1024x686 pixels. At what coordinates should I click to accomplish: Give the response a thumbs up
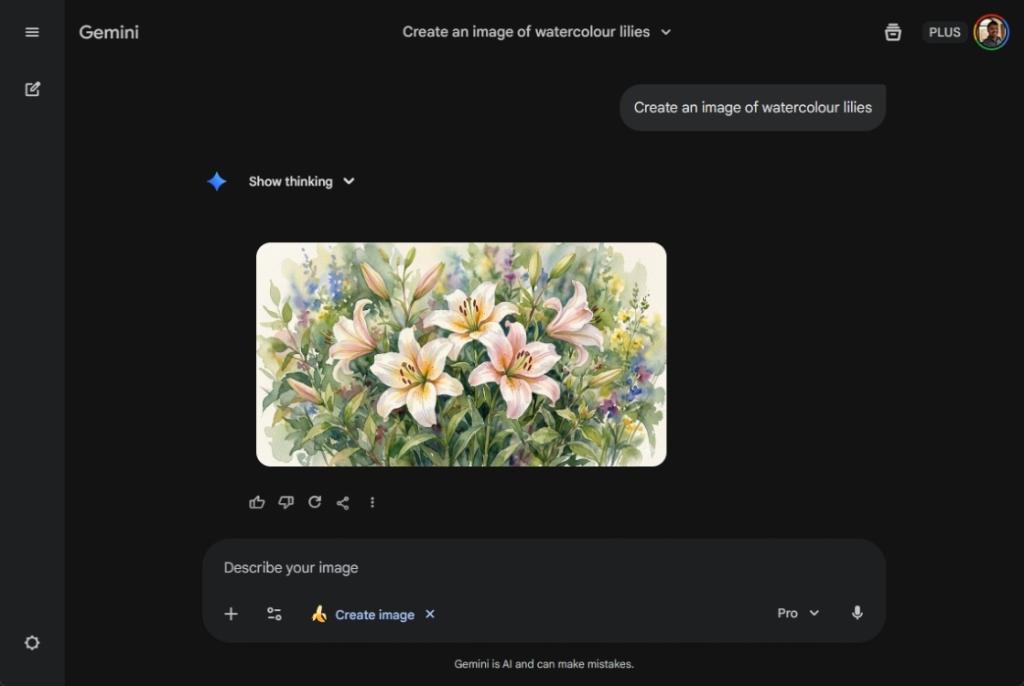click(257, 502)
